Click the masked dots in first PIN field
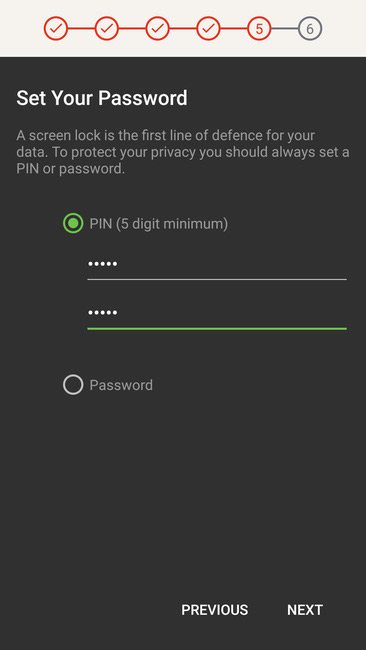 [102, 264]
